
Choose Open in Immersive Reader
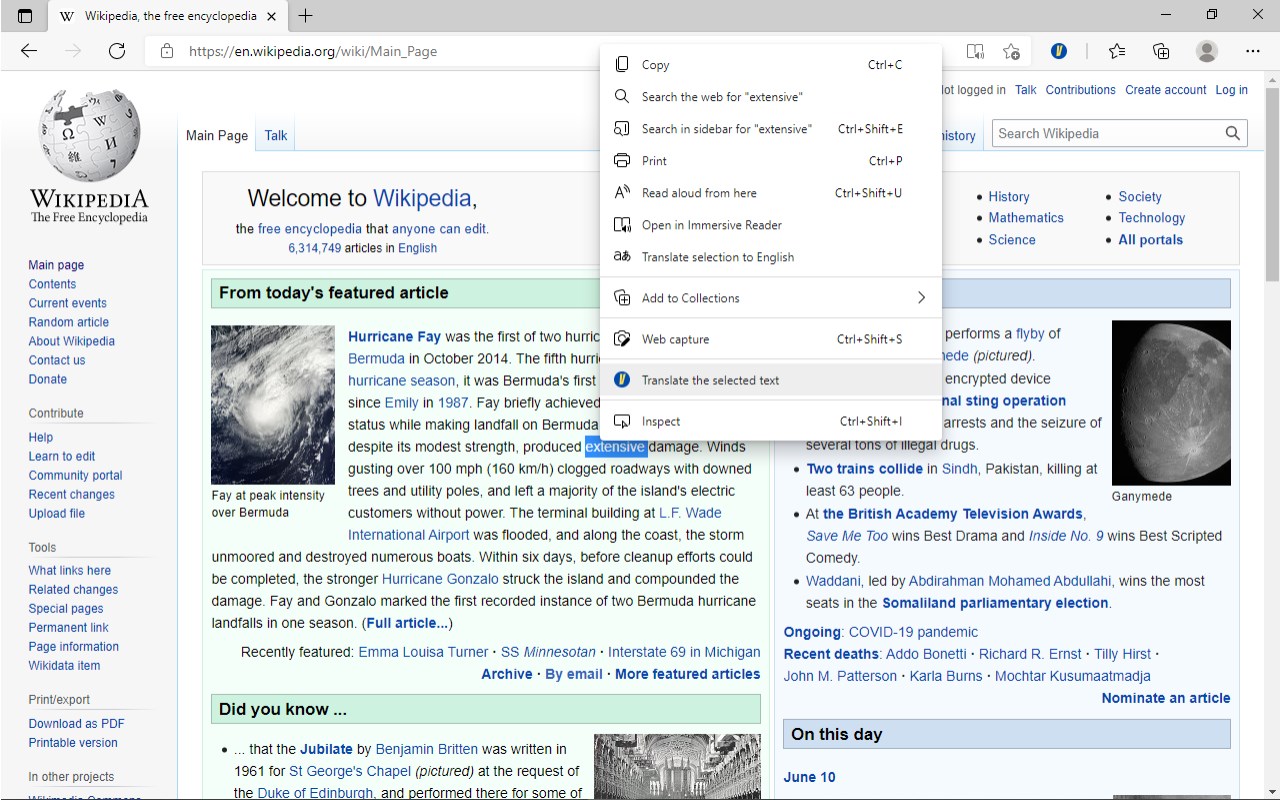(771, 225)
